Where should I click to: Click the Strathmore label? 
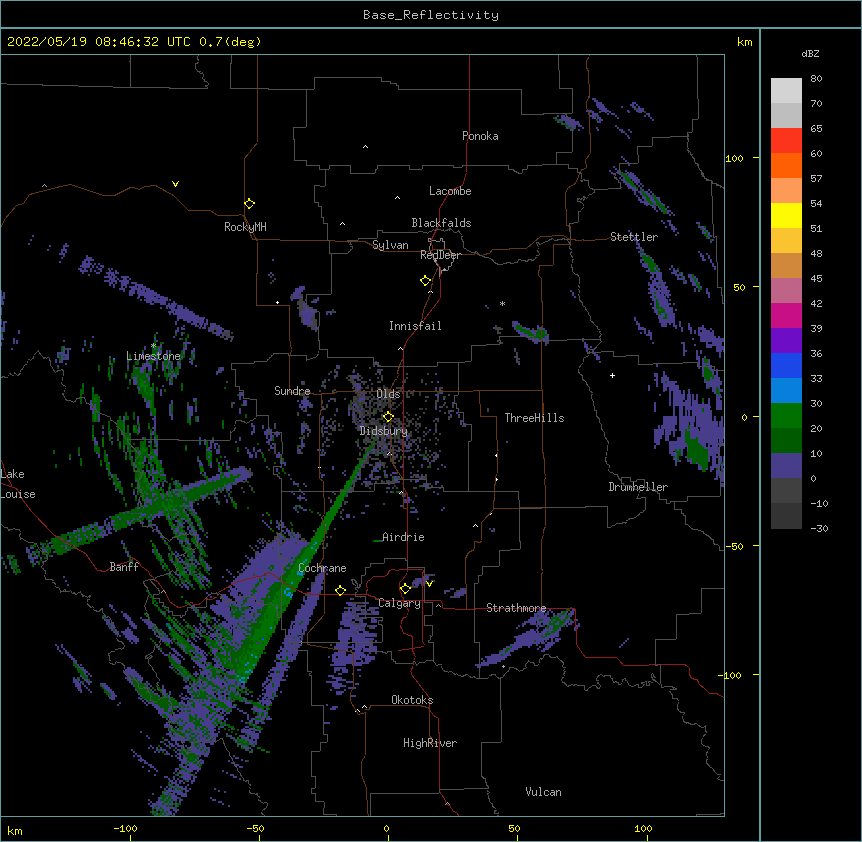click(516, 608)
